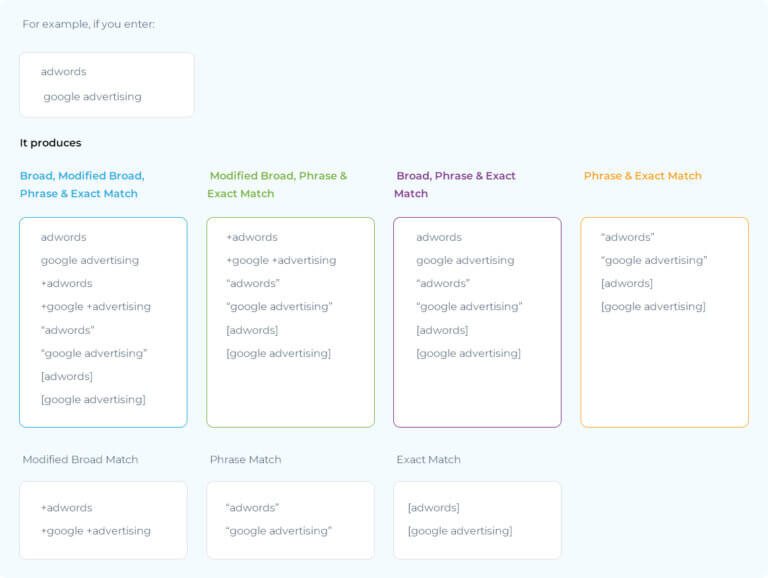Click the "Modified Broad Match" label
Screen dimensions: 768x578
coord(80,460)
